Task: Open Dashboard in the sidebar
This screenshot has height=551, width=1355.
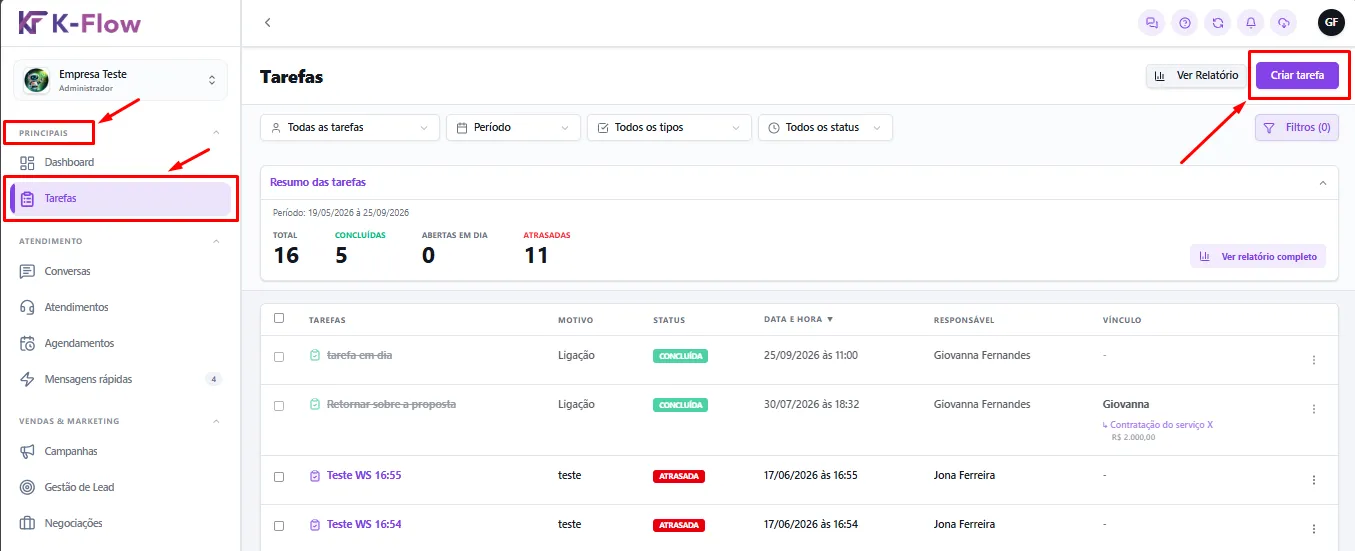Action: click(120, 162)
